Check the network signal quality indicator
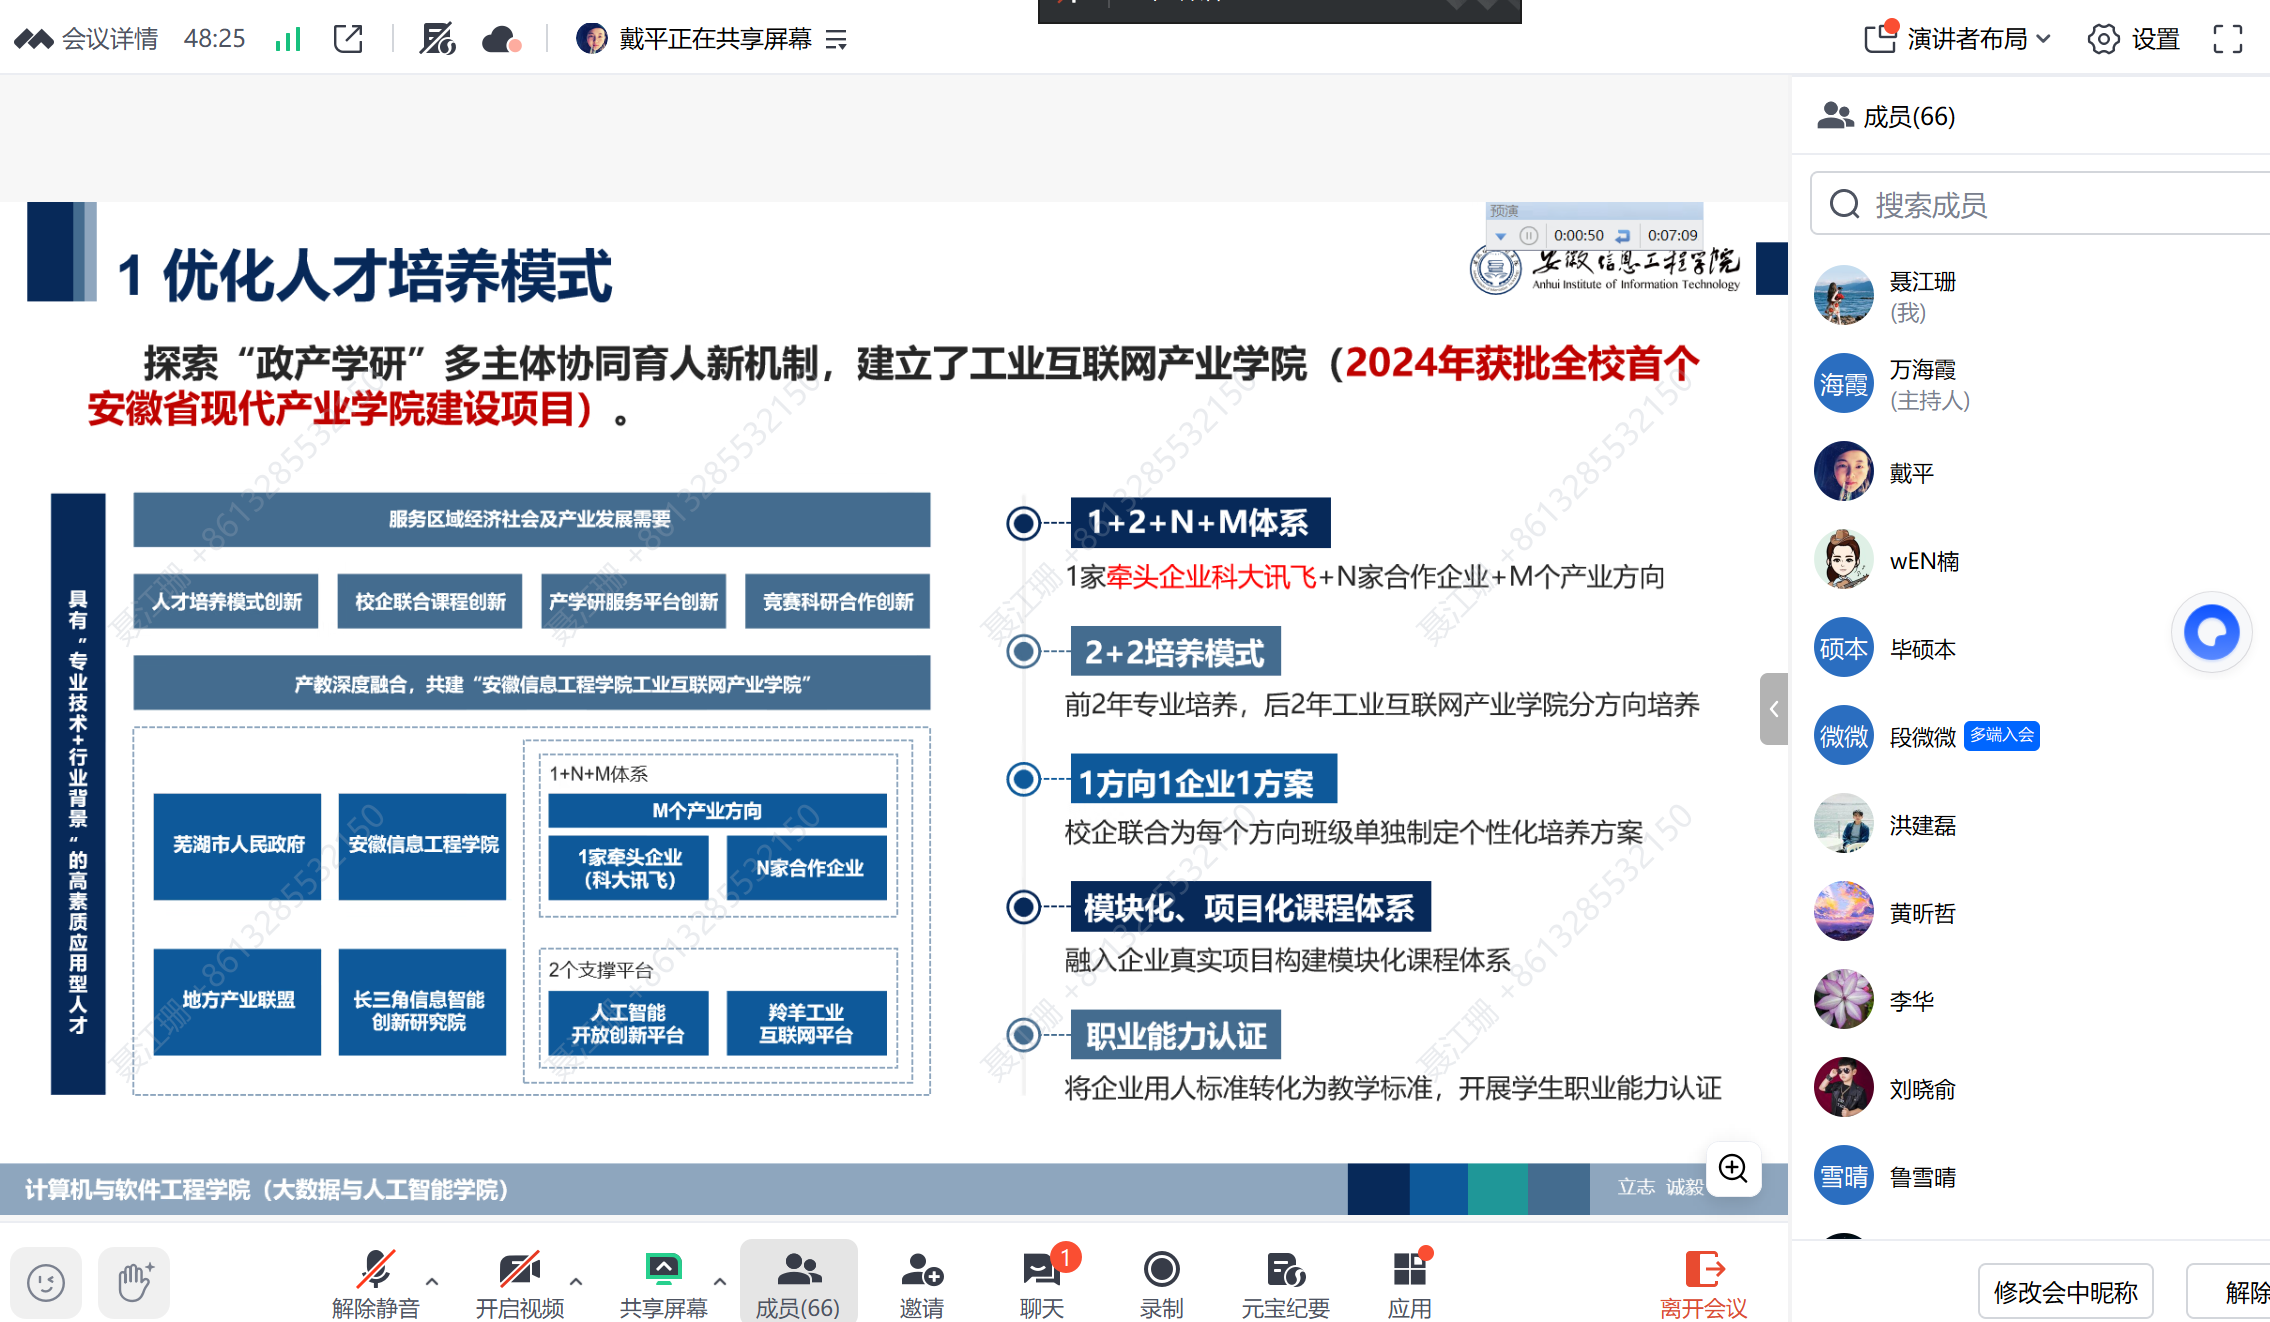2270x1322 pixels. click(288, 38)
